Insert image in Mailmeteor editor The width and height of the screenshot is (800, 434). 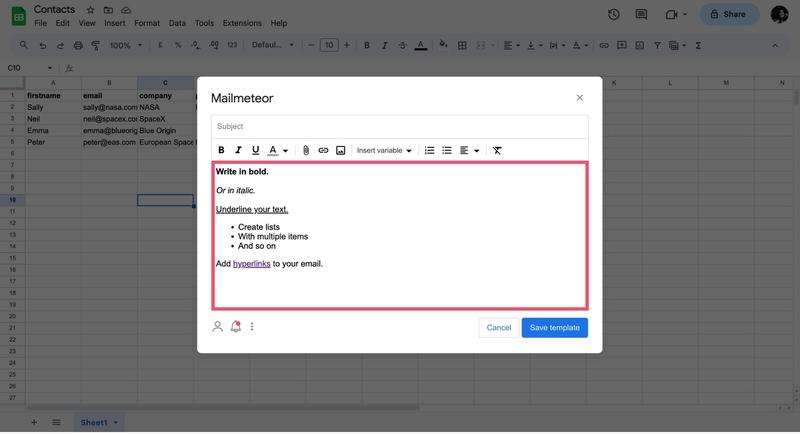point(340,150)
